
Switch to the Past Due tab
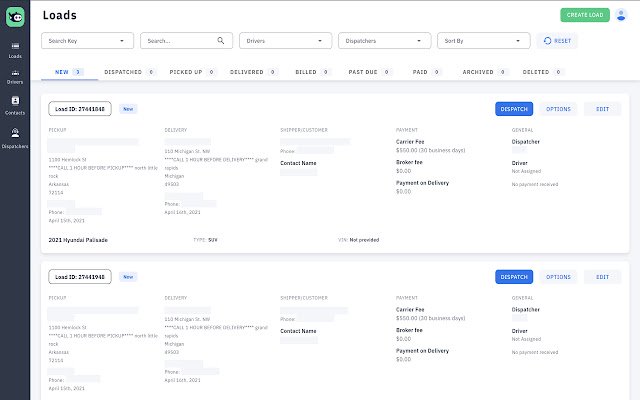[x=369, y=72]
